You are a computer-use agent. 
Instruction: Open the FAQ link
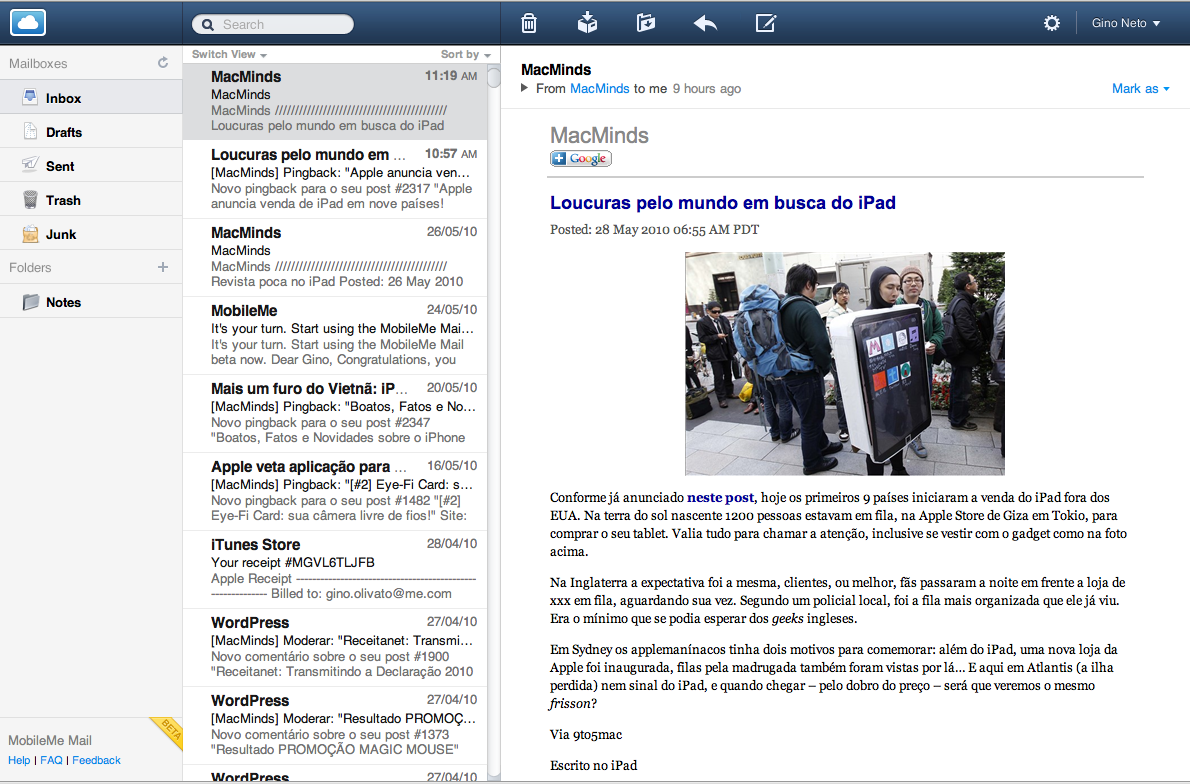(x=52, y=760)
